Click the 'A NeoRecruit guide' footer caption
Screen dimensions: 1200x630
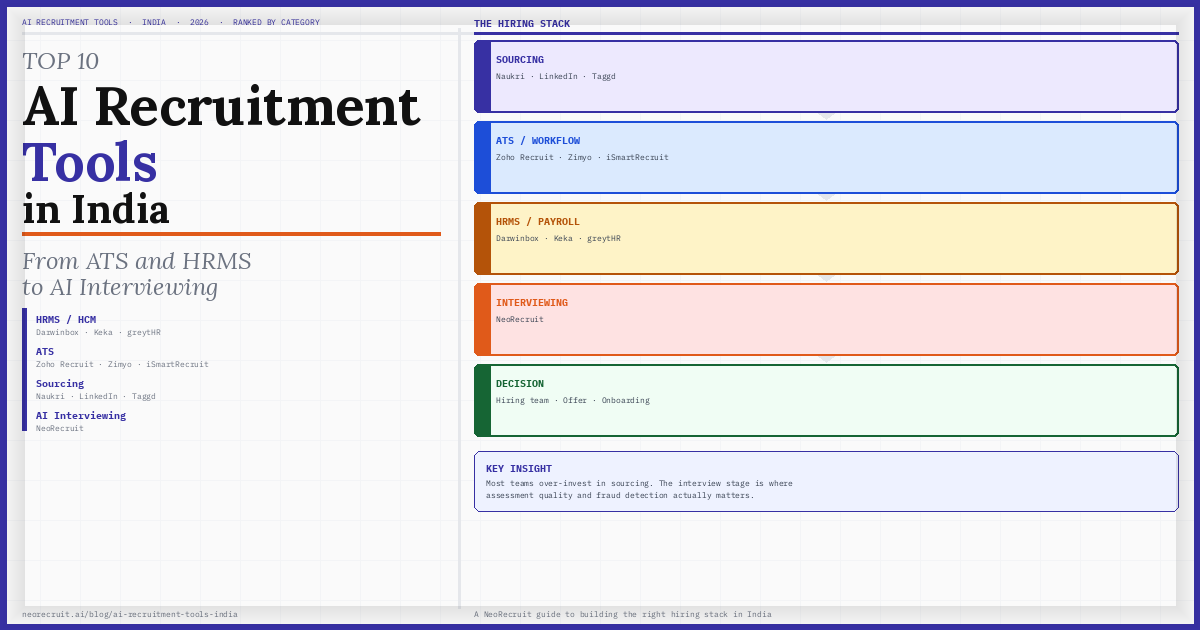point(623,614)
